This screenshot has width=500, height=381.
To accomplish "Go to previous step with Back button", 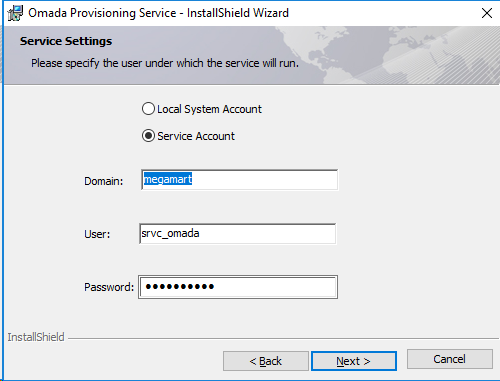I will 266,361.
